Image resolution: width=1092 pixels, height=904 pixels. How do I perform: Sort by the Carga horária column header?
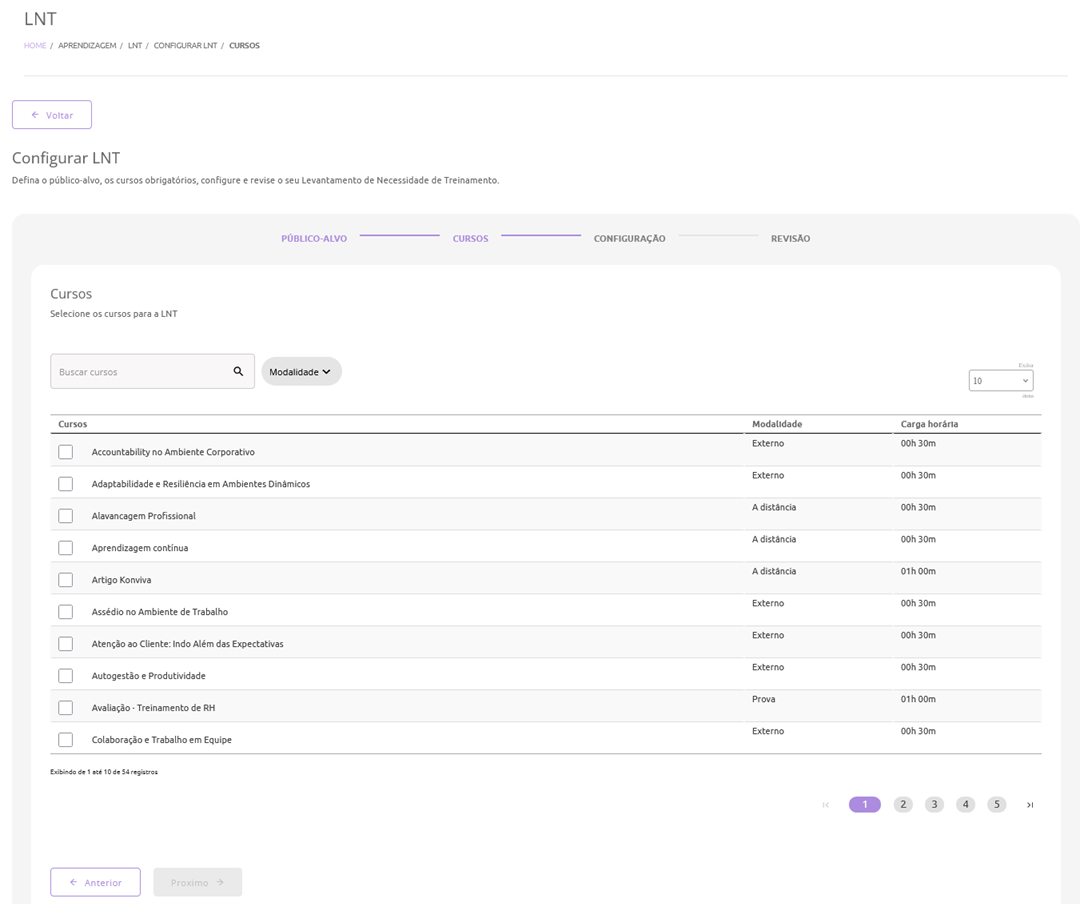pos(931,424)
